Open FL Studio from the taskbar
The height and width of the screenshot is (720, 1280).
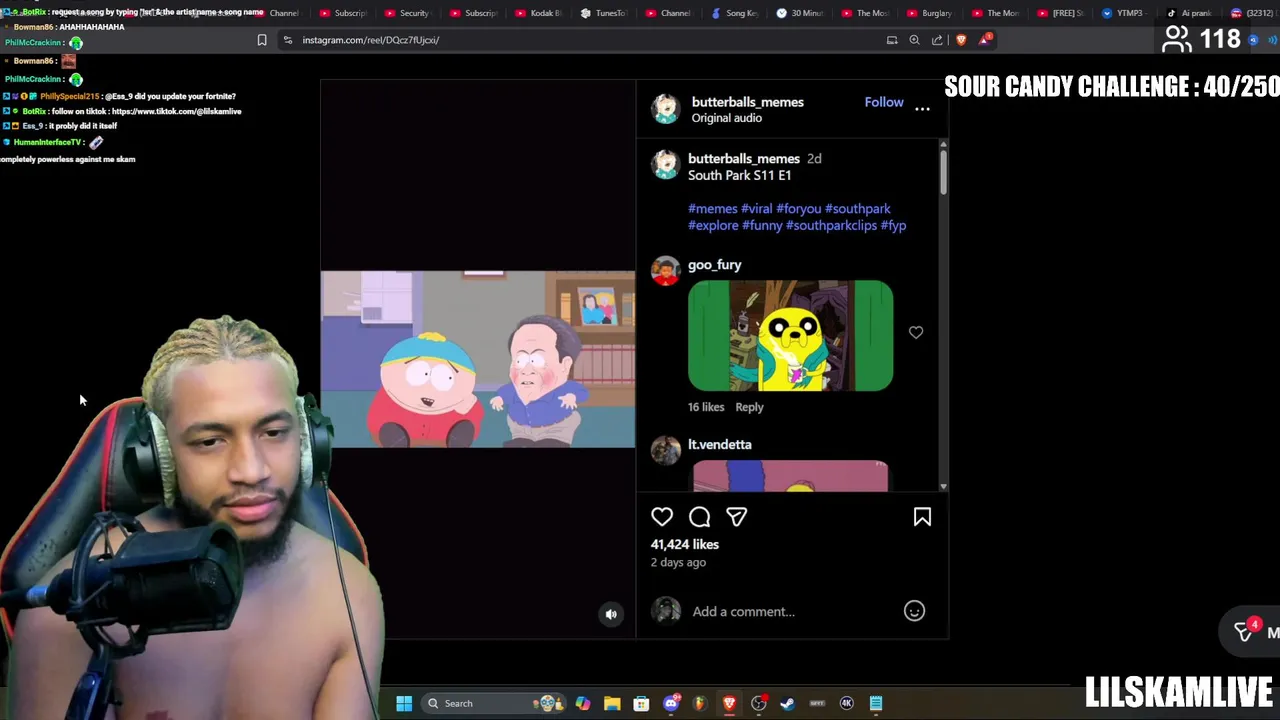[700, 703]
